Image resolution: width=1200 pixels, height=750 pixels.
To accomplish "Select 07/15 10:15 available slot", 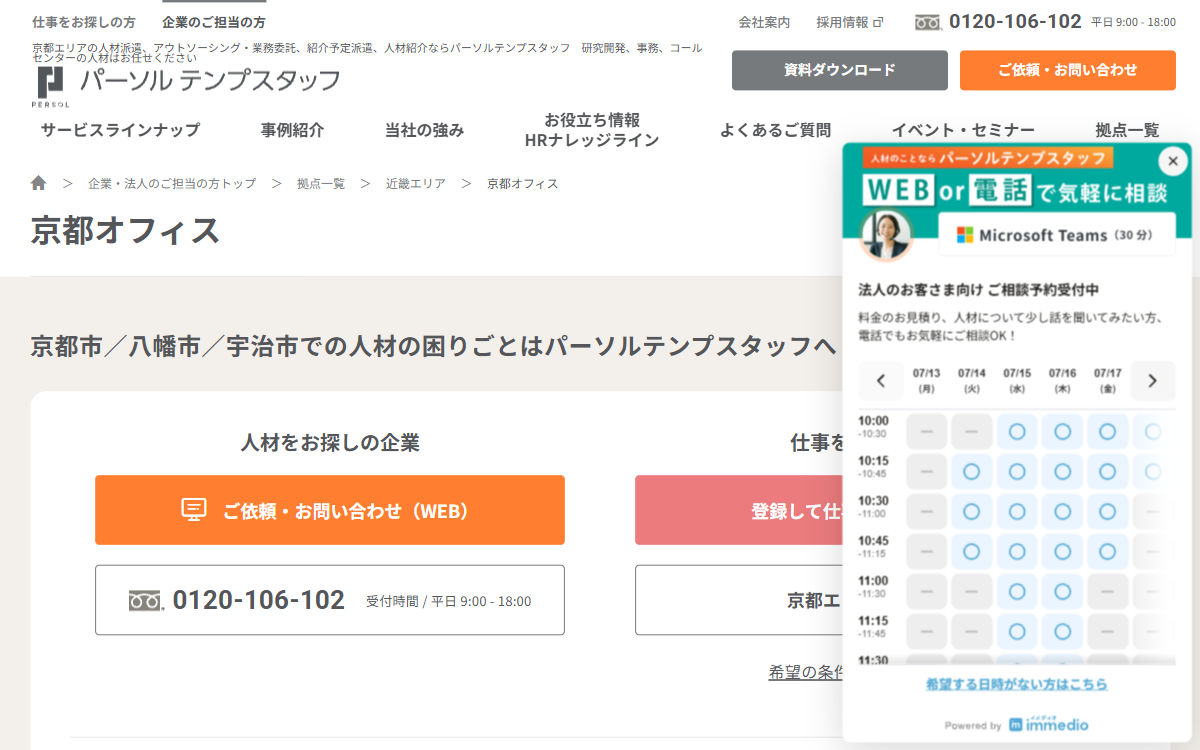I will tap(1017, 472).
